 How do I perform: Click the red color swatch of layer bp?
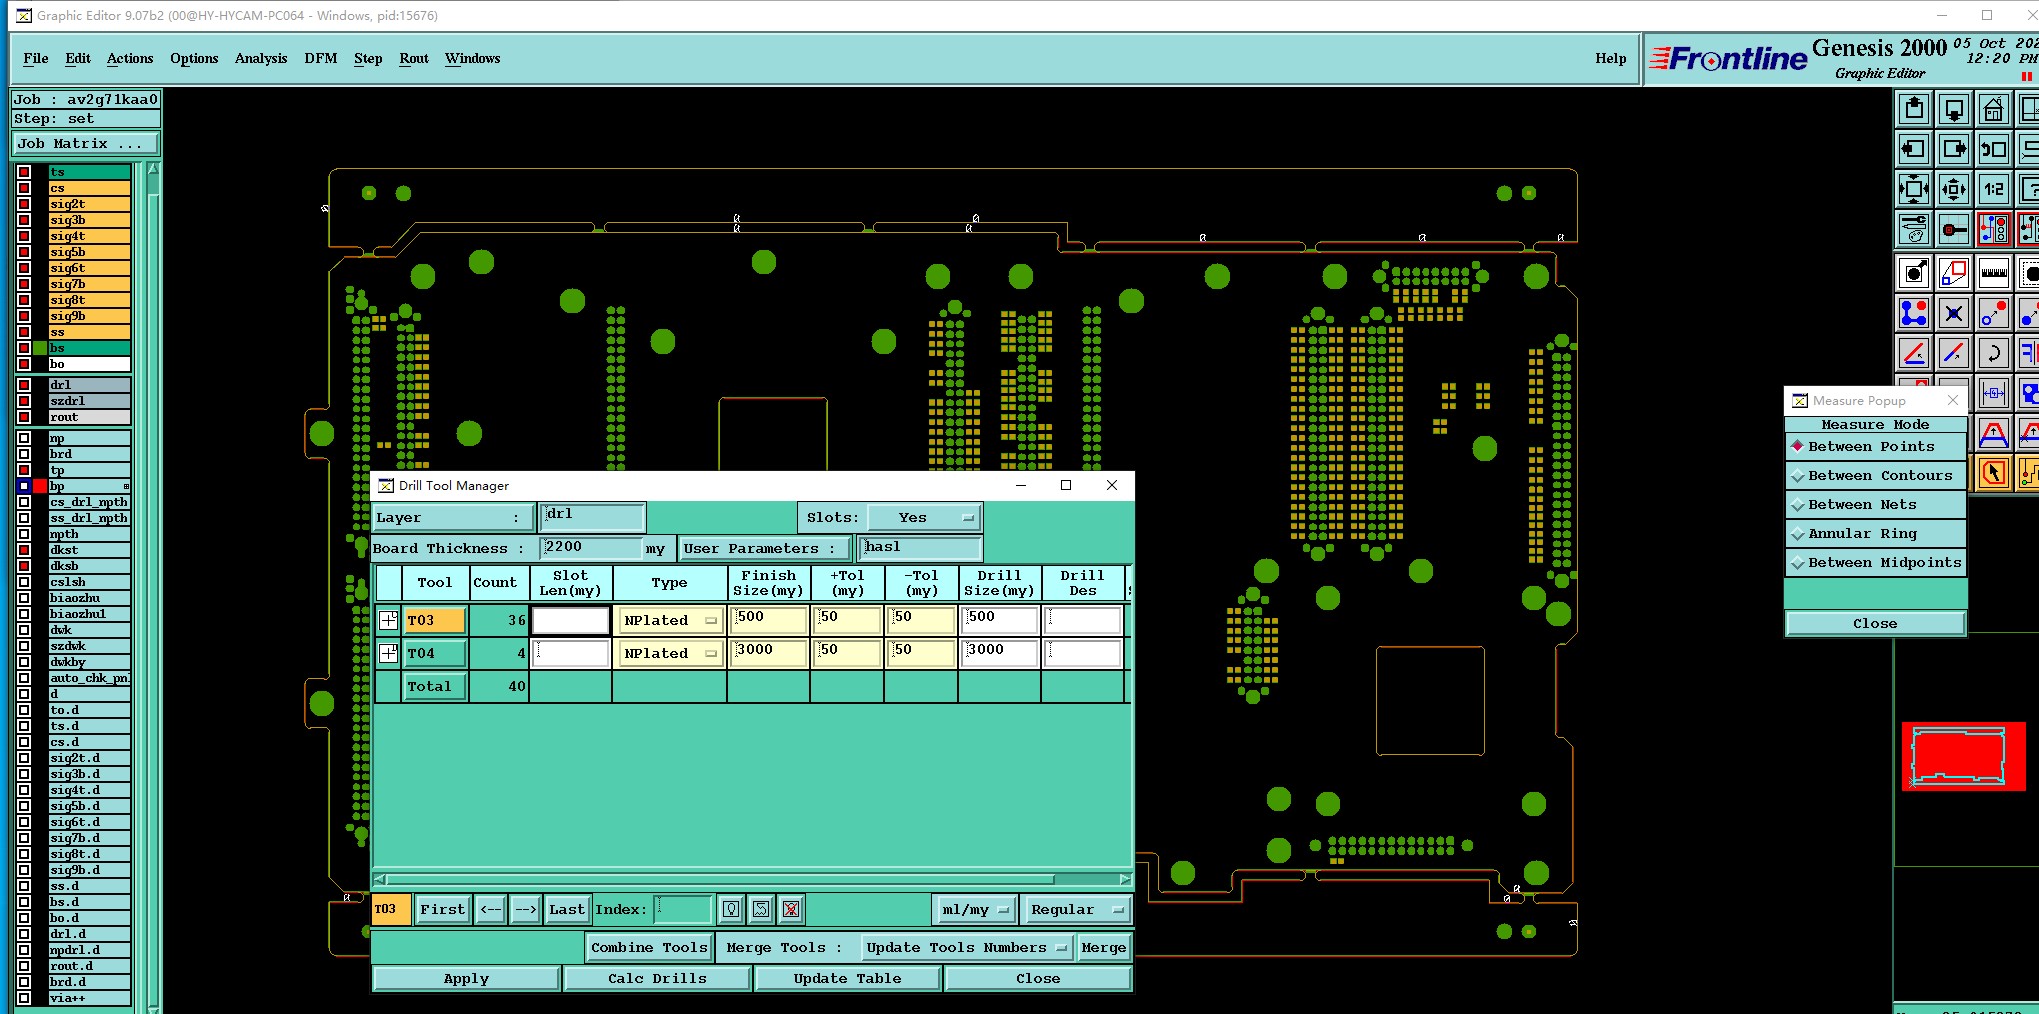[x=40, y=486]
